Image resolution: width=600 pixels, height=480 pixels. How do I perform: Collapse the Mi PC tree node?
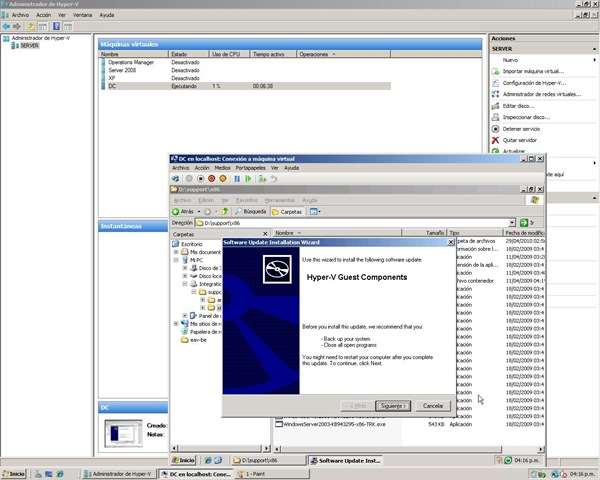176,260
